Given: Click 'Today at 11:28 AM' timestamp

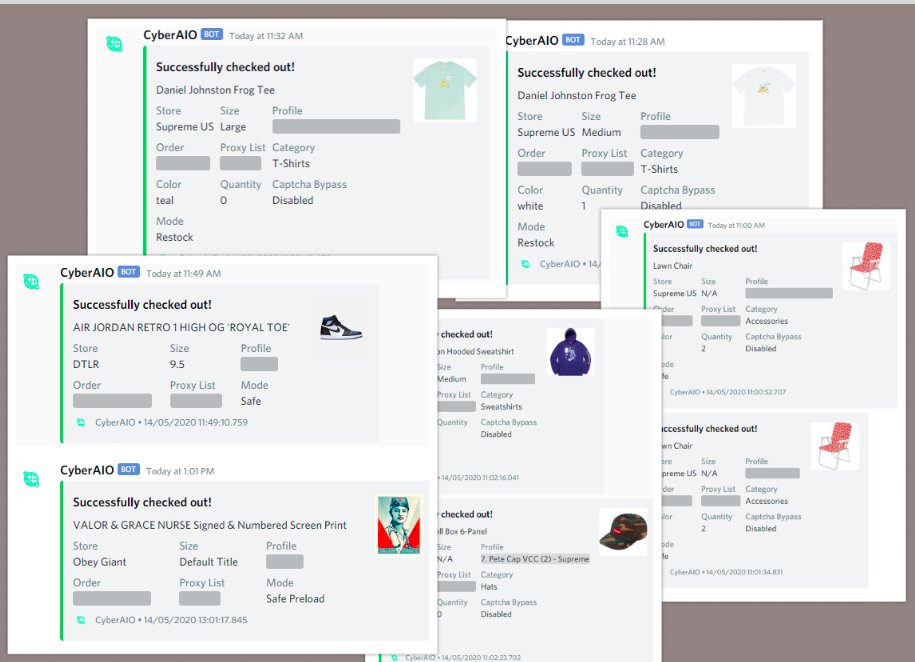Looking at the screenshot, I should coord(627,41).
